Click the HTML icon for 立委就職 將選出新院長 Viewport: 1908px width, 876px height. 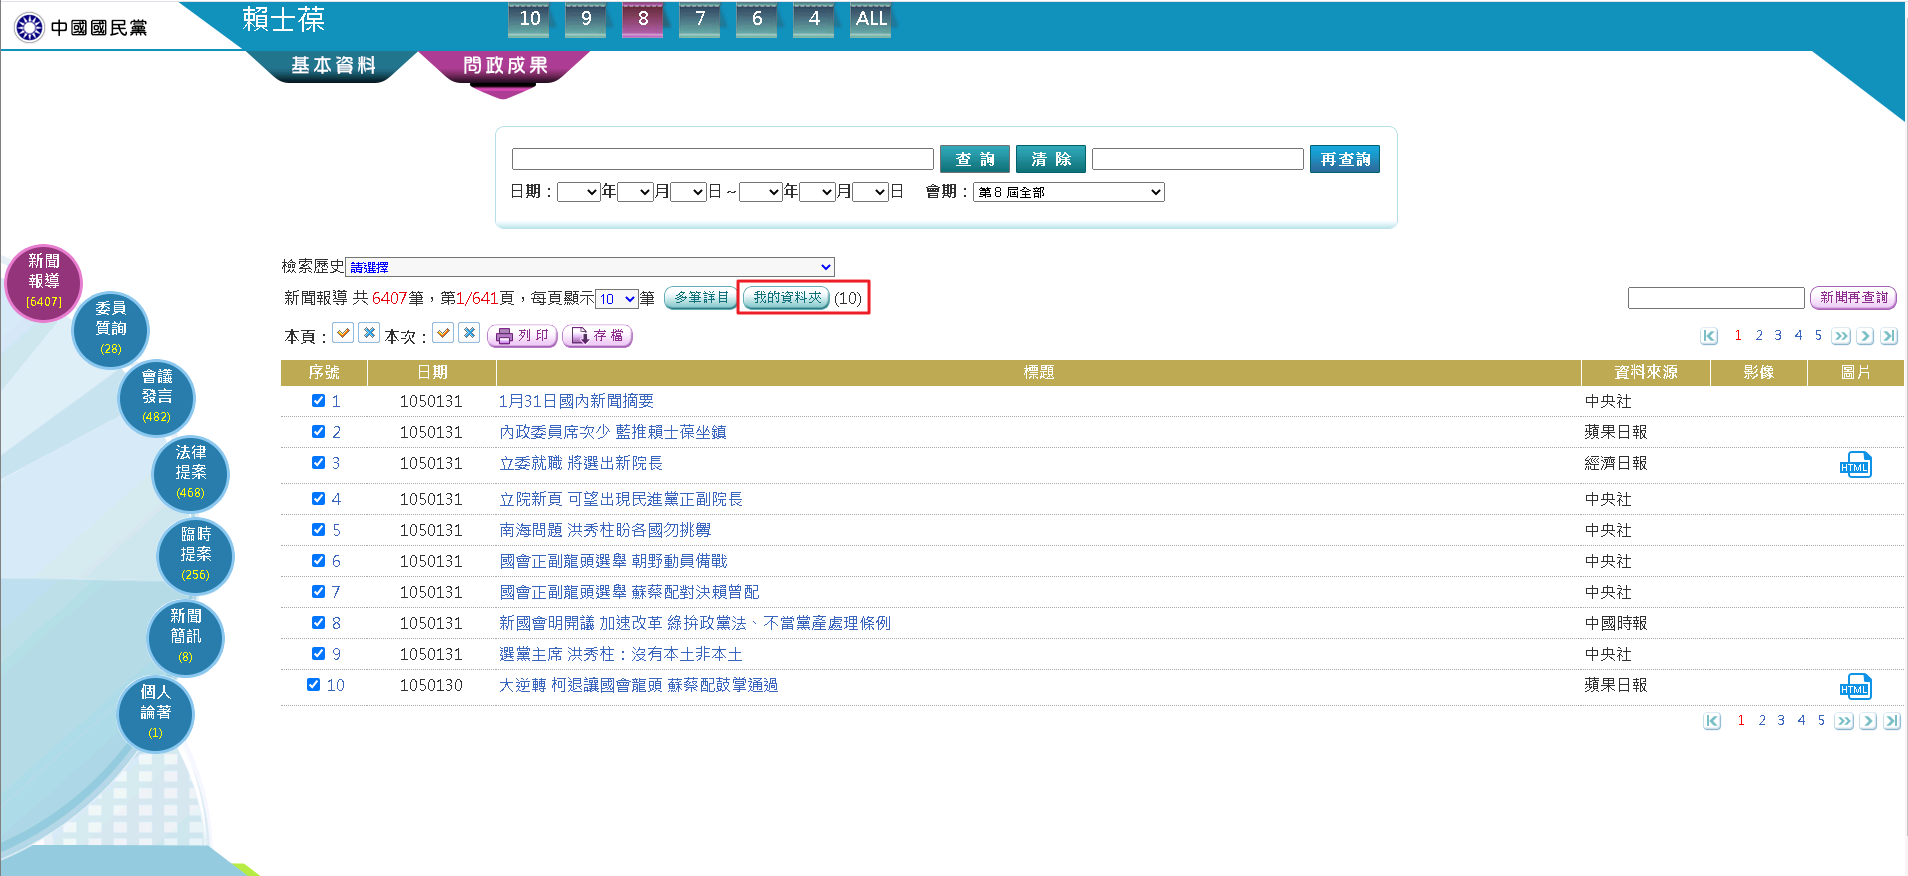point(1855,465)
